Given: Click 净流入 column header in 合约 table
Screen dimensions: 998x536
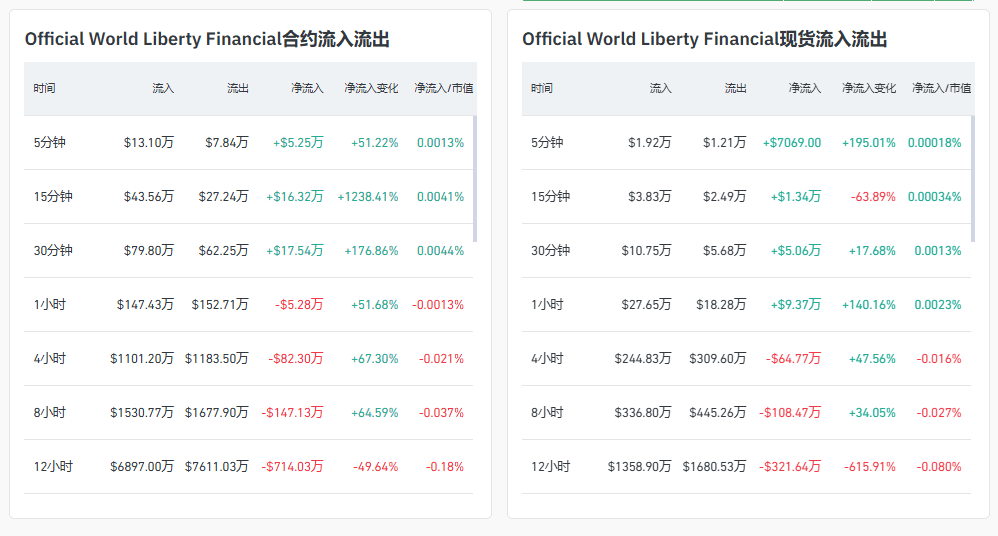Looking at the screenshot, I should [307, 88].
